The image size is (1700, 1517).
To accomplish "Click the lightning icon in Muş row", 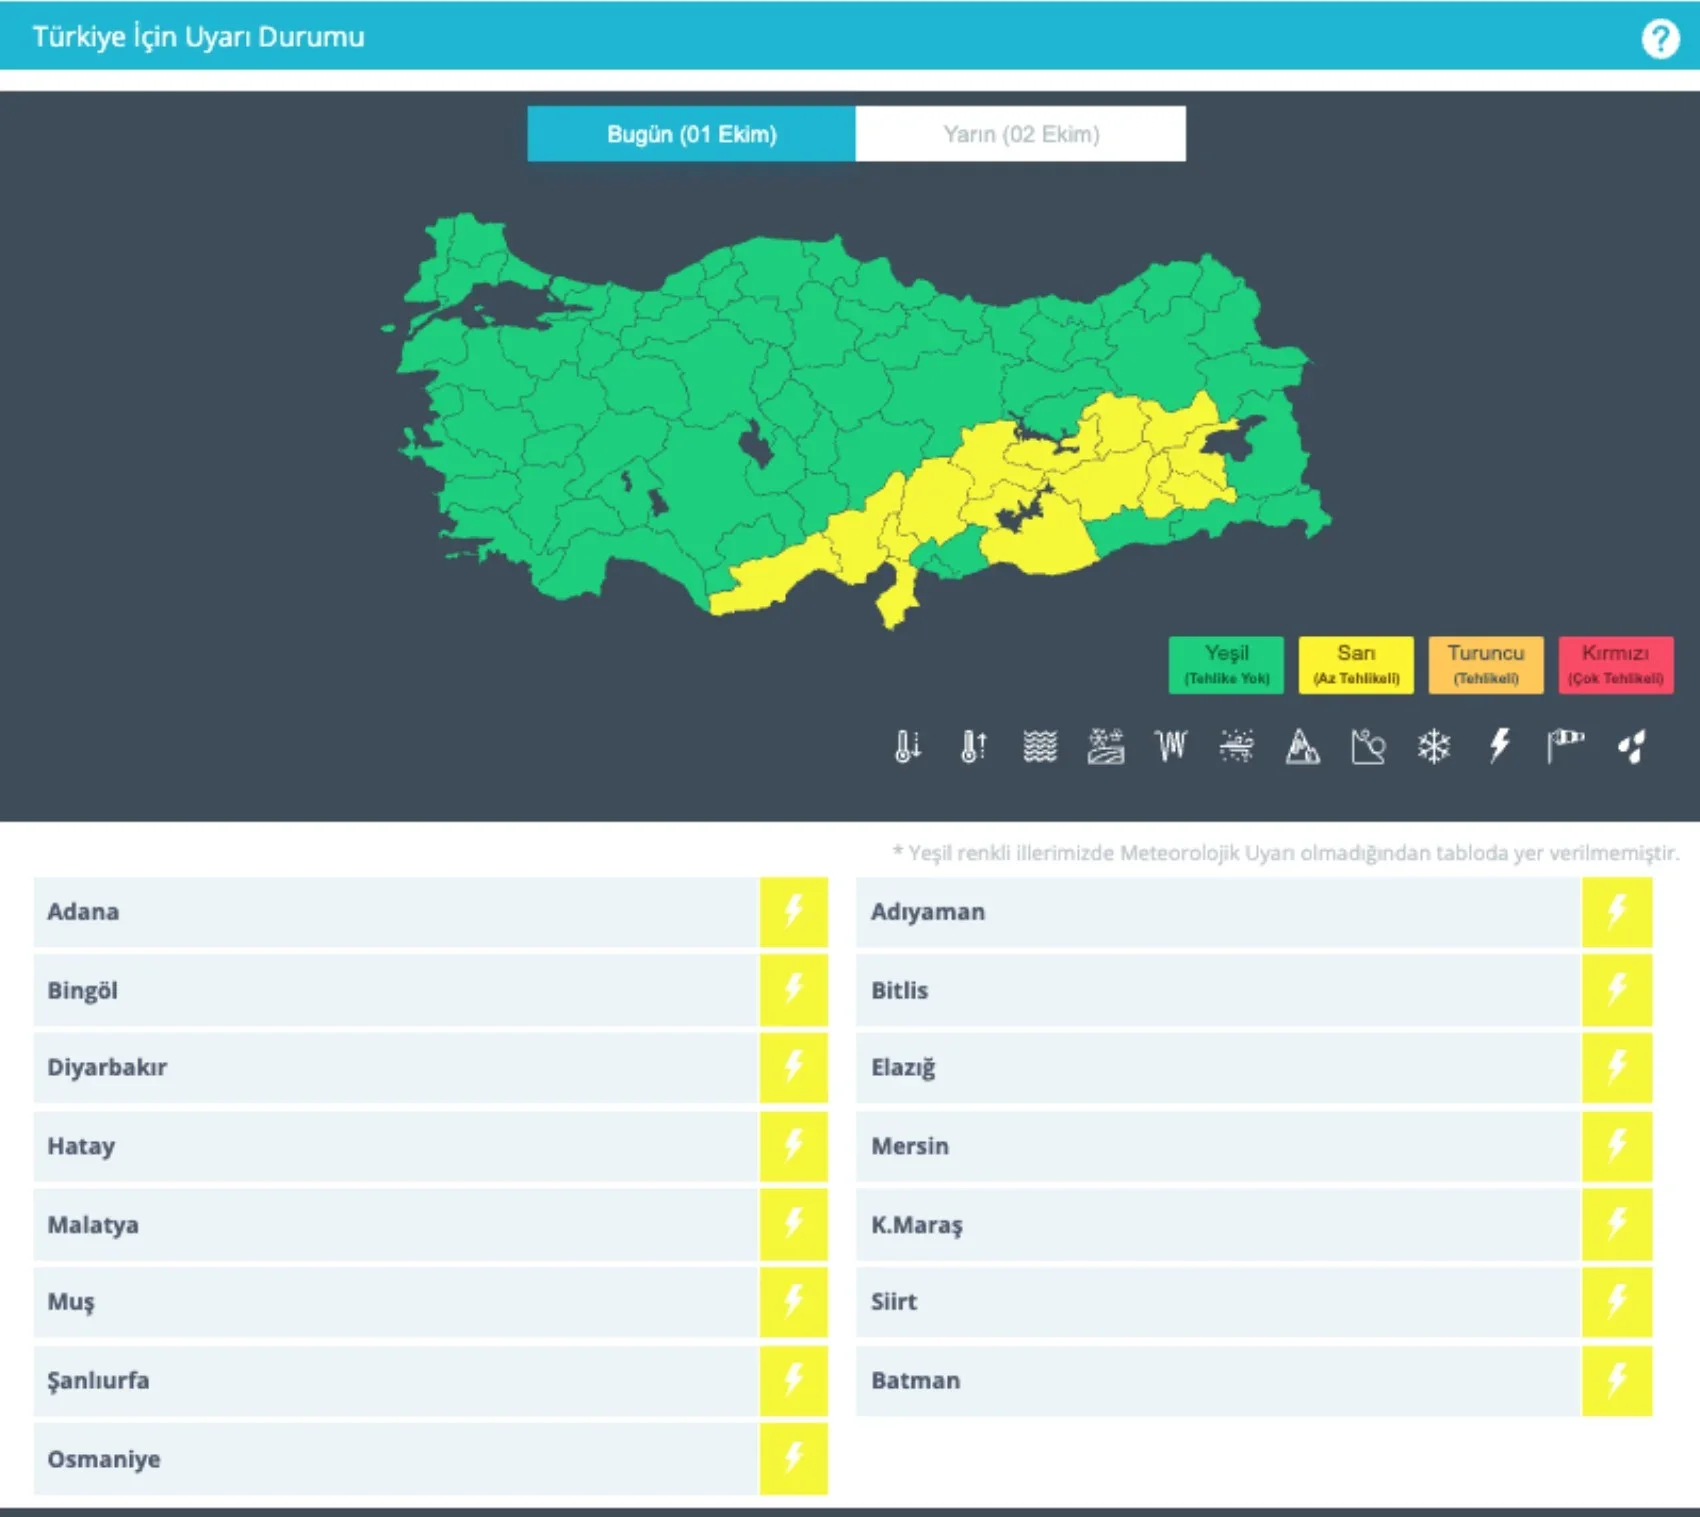I will [794, 1301].
